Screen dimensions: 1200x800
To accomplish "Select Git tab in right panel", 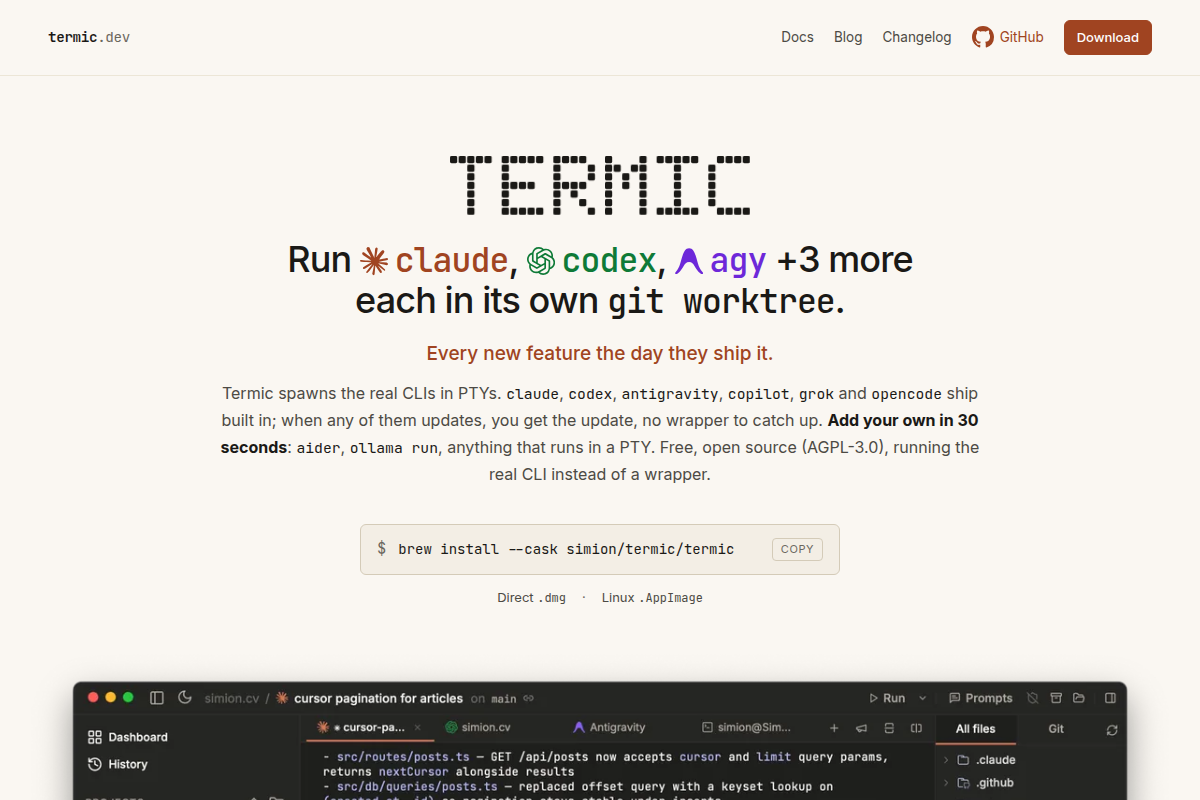I will click(1056, 729).
